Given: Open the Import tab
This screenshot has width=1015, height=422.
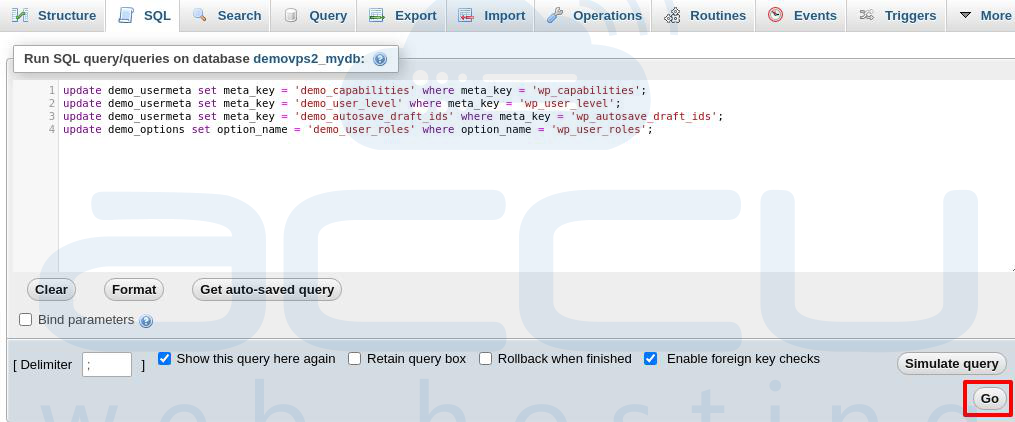Looking at the screenshot, I should click(x=491, y=16).
